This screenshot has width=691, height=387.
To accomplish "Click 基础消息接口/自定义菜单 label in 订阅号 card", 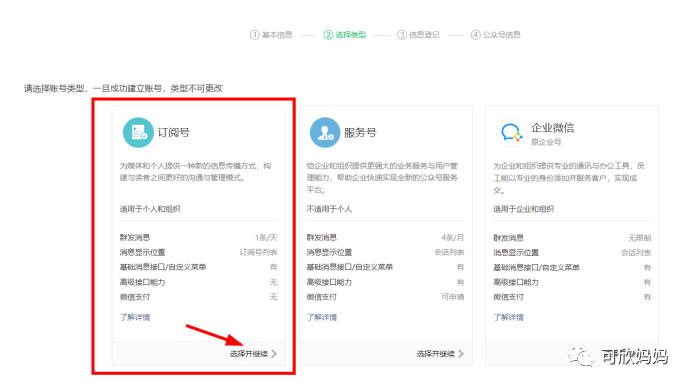I will (x=163, y=267).
